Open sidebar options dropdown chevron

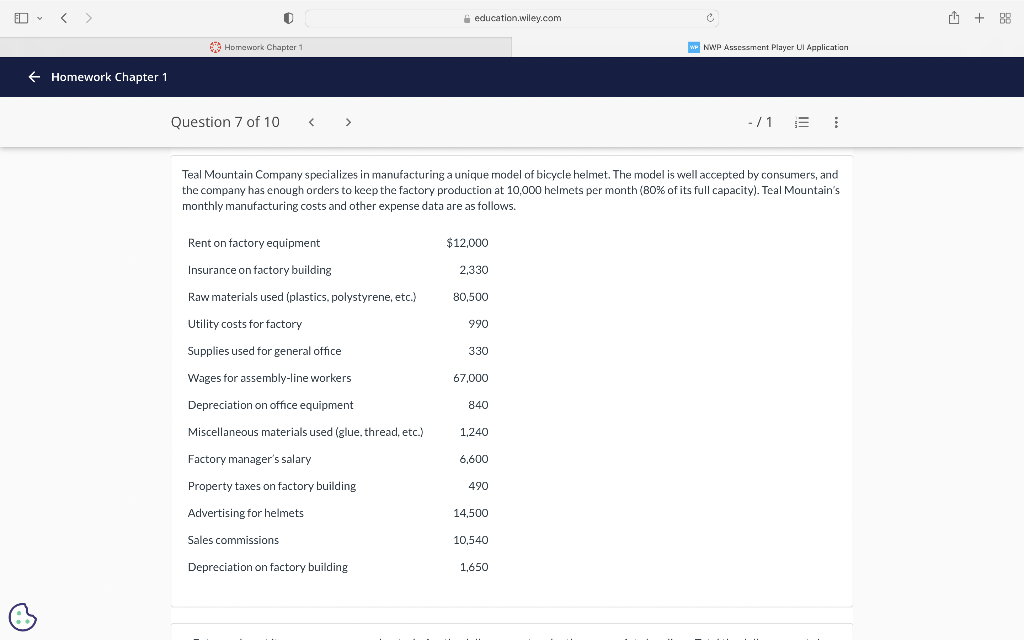40,18
